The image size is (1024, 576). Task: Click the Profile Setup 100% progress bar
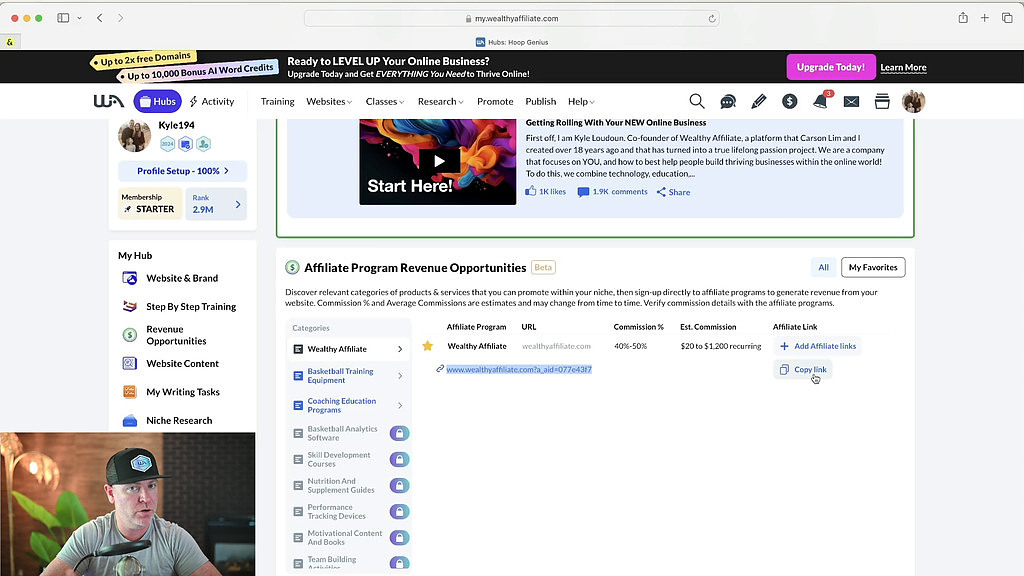point(182,171)
